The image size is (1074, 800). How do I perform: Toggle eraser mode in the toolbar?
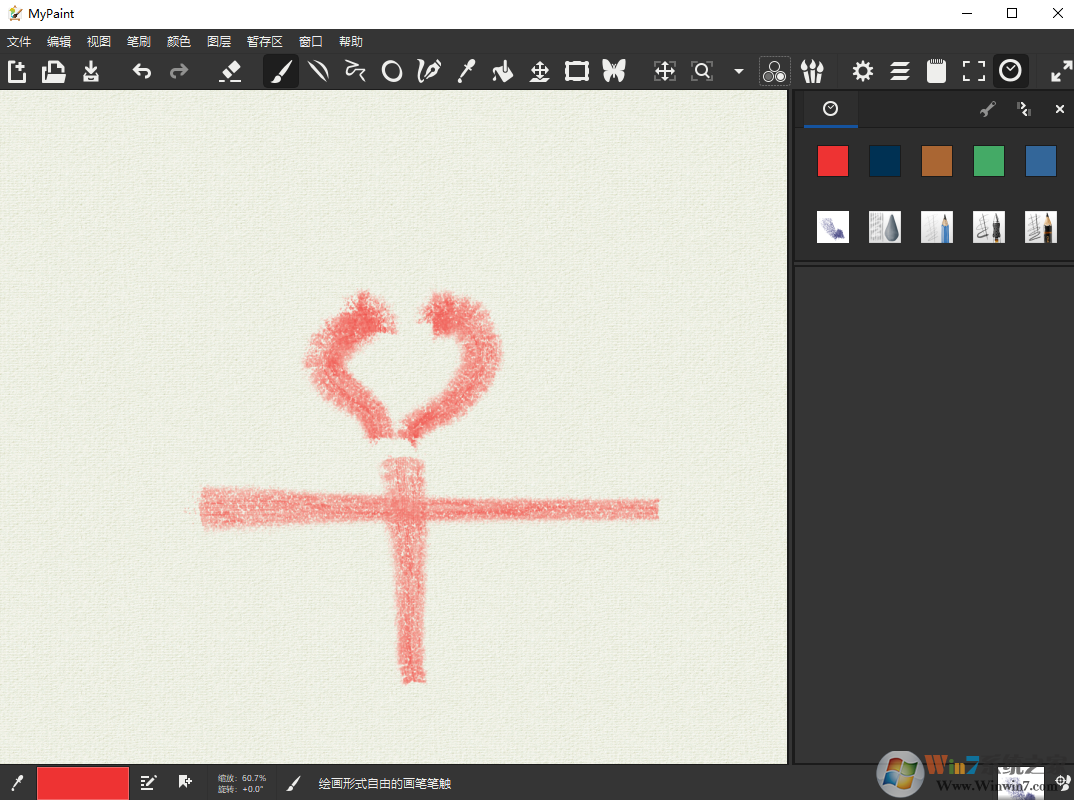(230, 70)
